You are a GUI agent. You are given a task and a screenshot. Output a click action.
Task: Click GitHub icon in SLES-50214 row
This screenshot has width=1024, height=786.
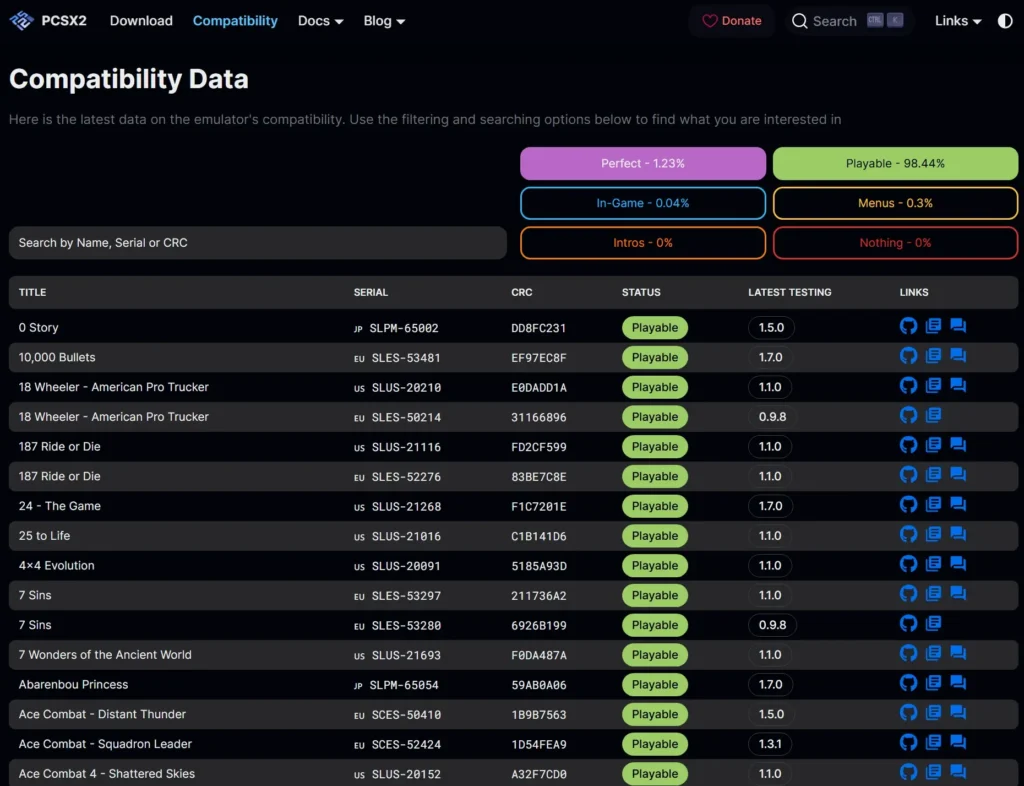[x=908, y=415]
